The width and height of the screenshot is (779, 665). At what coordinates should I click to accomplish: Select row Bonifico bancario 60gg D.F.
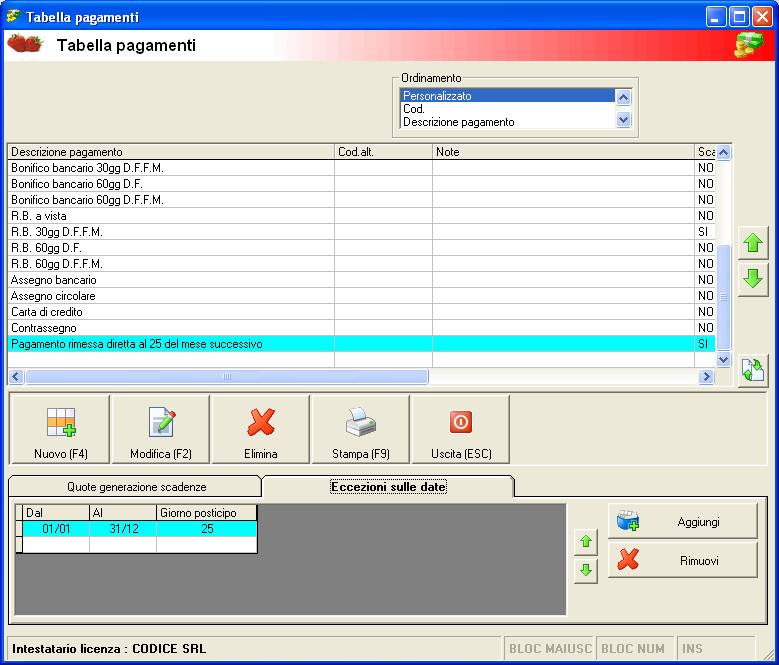(x=362, y=184)
